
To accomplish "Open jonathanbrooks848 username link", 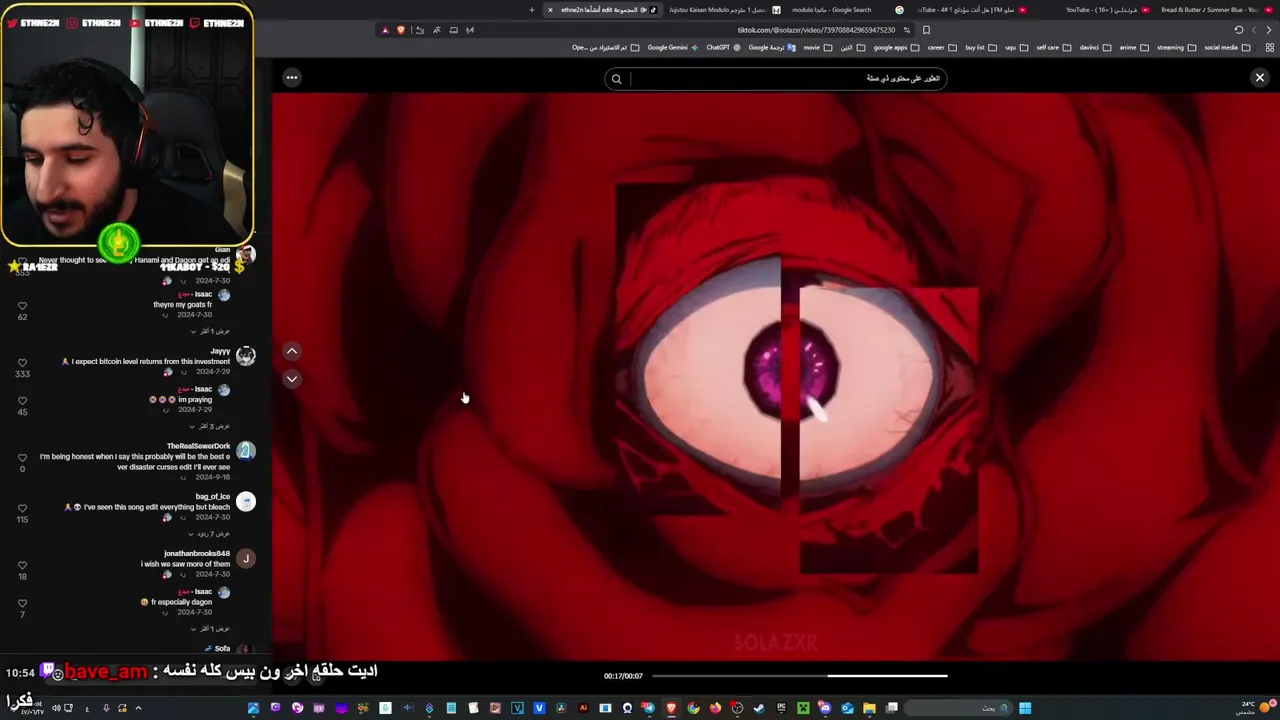I will click(197, 553).
